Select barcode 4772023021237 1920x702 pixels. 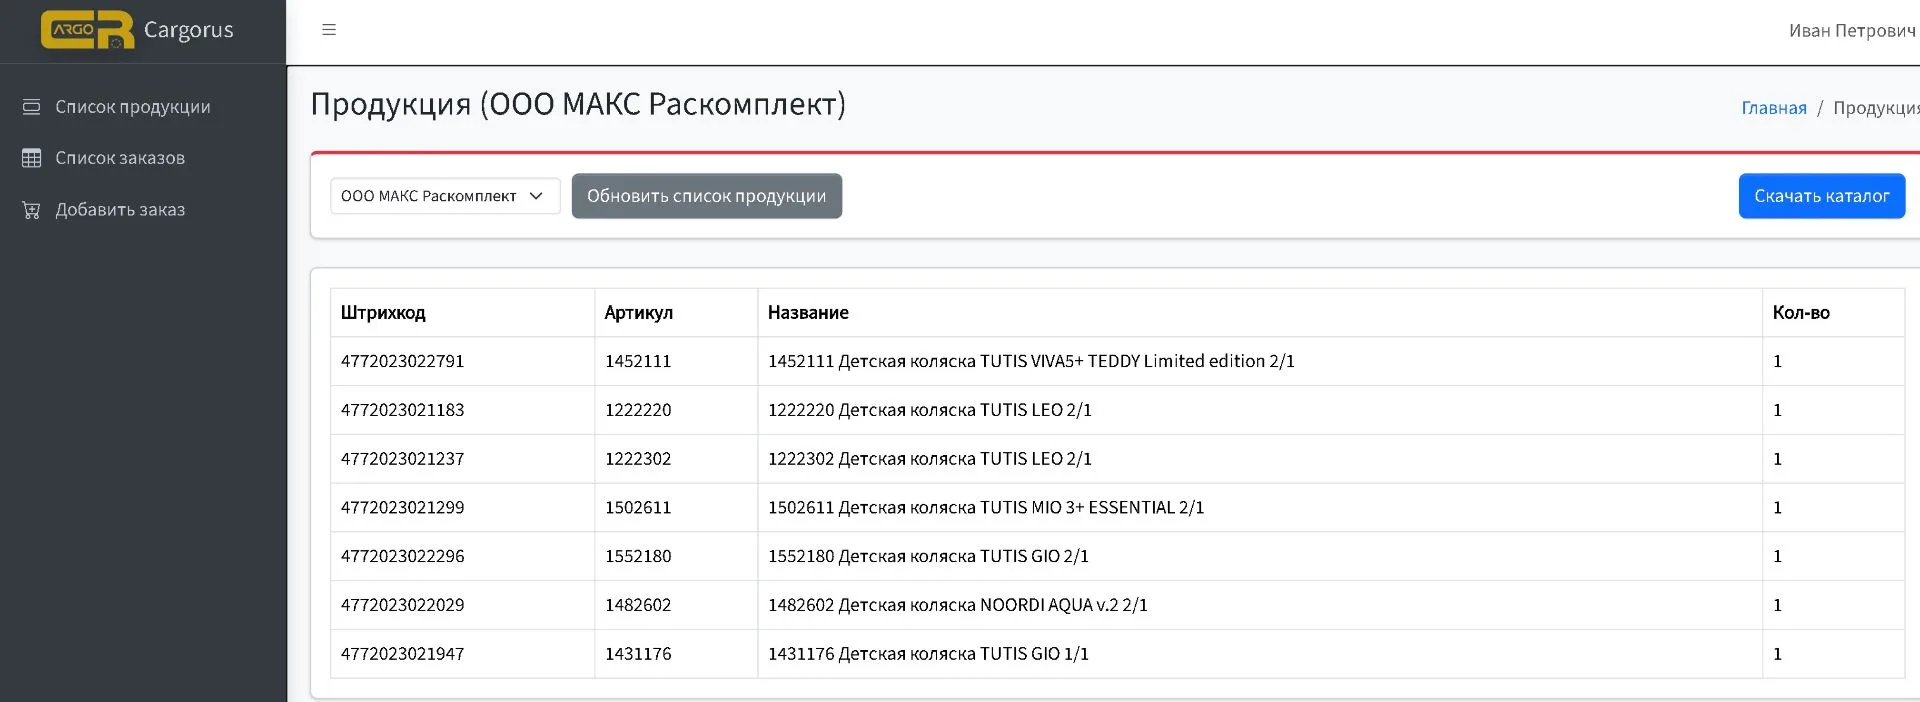tap(403, 459)
